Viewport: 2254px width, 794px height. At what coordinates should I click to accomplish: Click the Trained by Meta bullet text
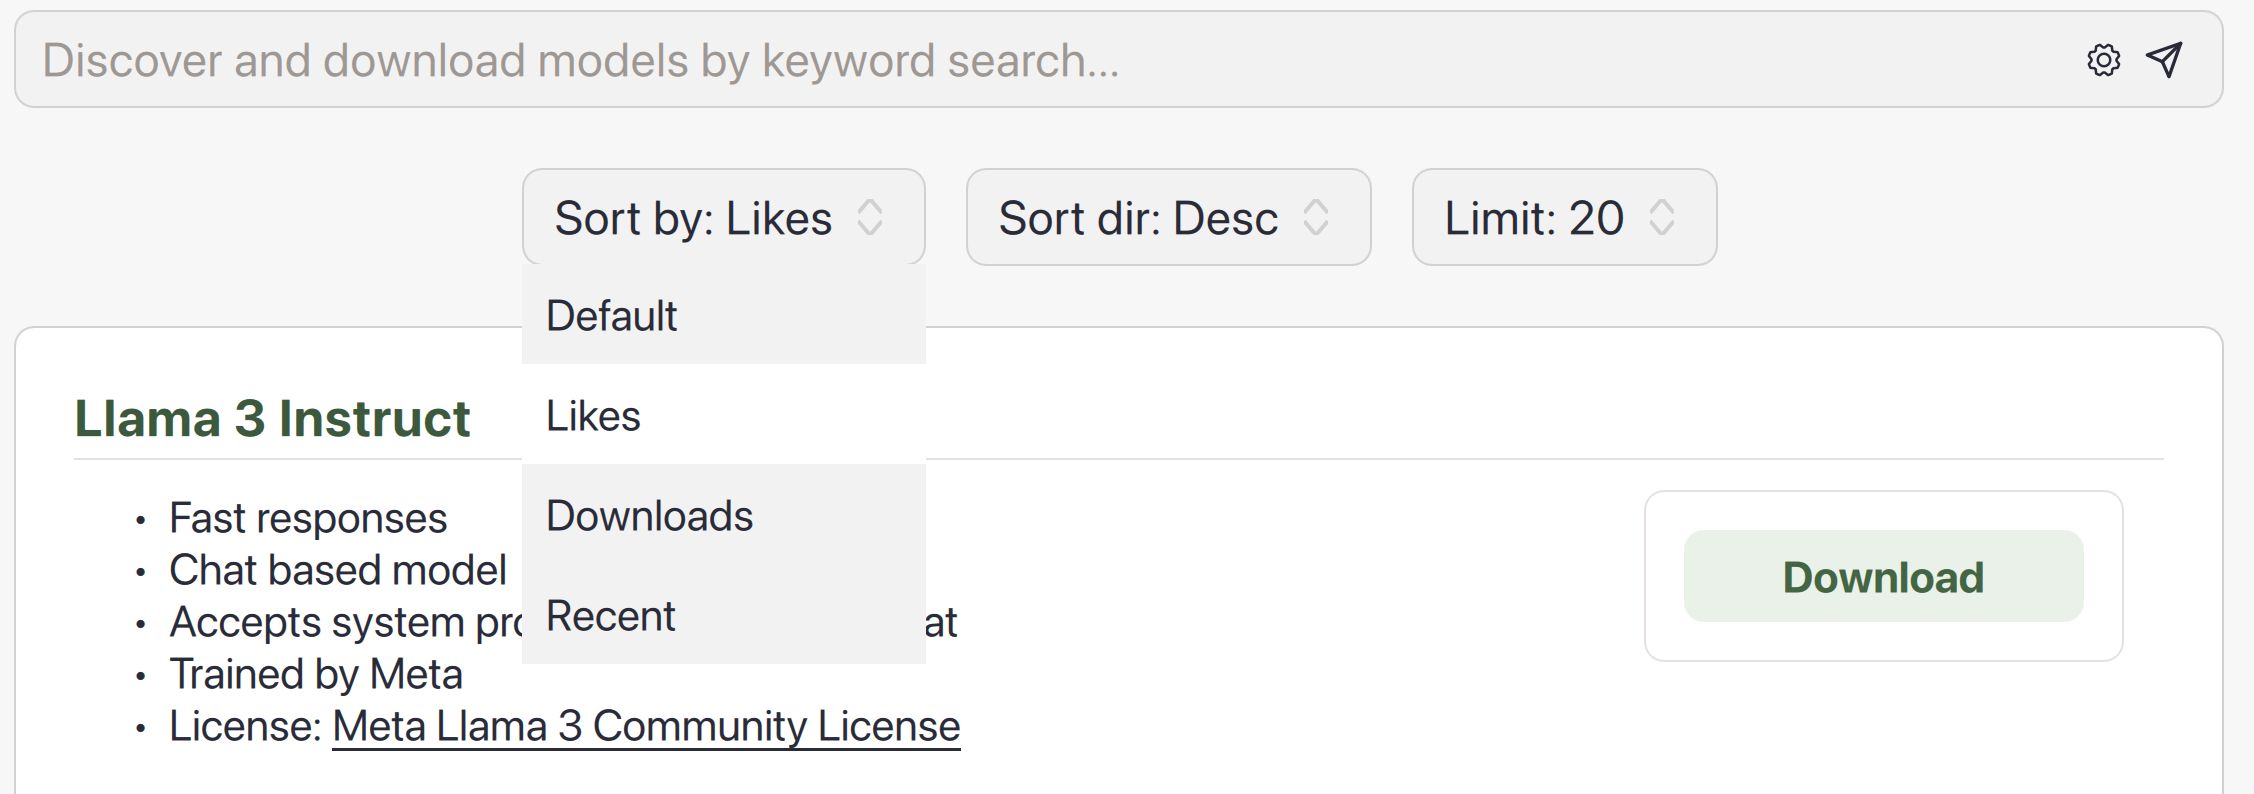(316, 674)
